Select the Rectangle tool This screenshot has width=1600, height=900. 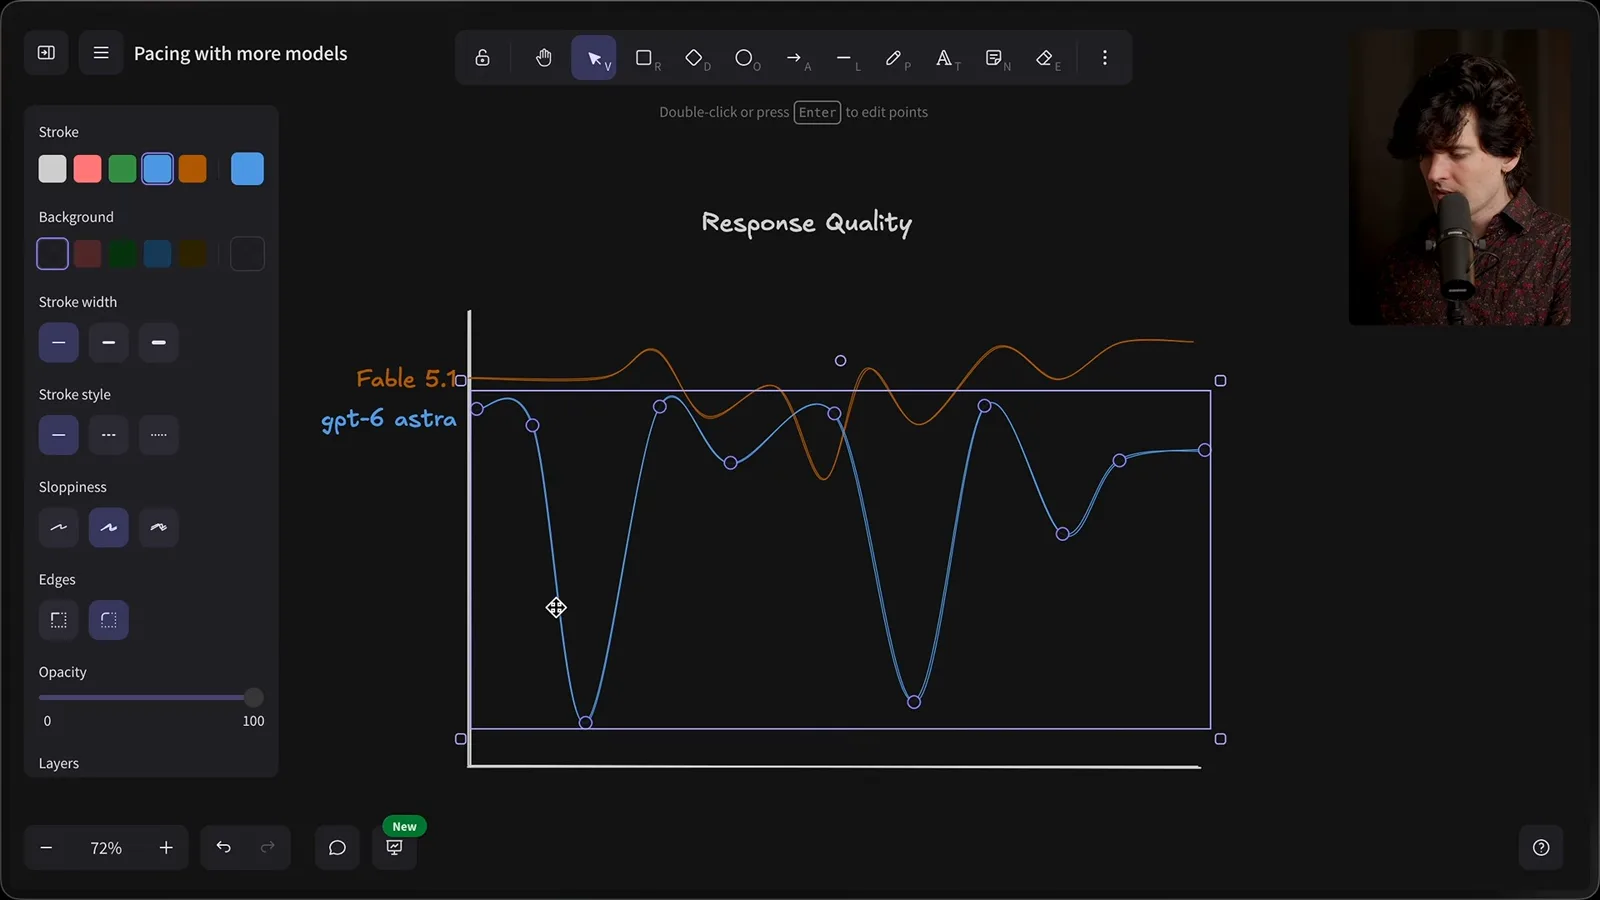pyautogui.click(x=645, y=58)
